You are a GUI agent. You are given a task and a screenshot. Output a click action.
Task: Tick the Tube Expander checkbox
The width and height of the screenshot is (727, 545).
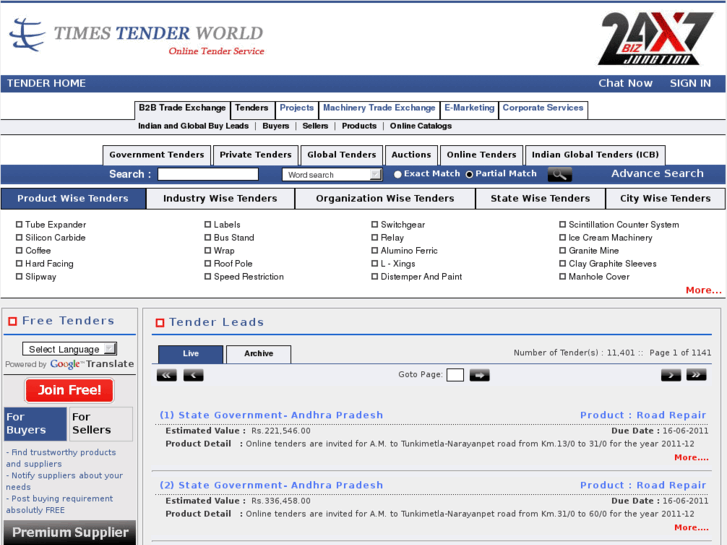[x=19, y=224]
